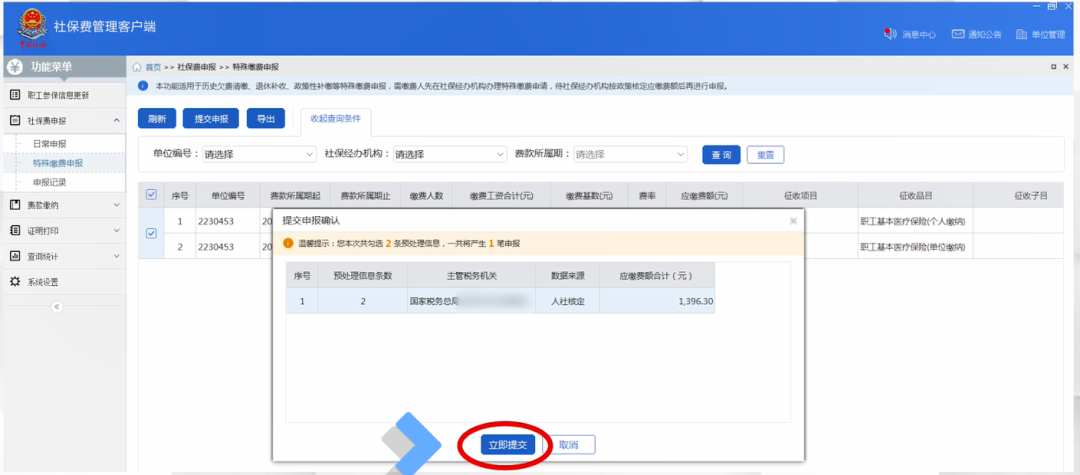Image resolution: width=1080 pixels, height=475 pixels.
Task: Click the 查询 button
Action: pyautogui.click(x=721, y=155)
